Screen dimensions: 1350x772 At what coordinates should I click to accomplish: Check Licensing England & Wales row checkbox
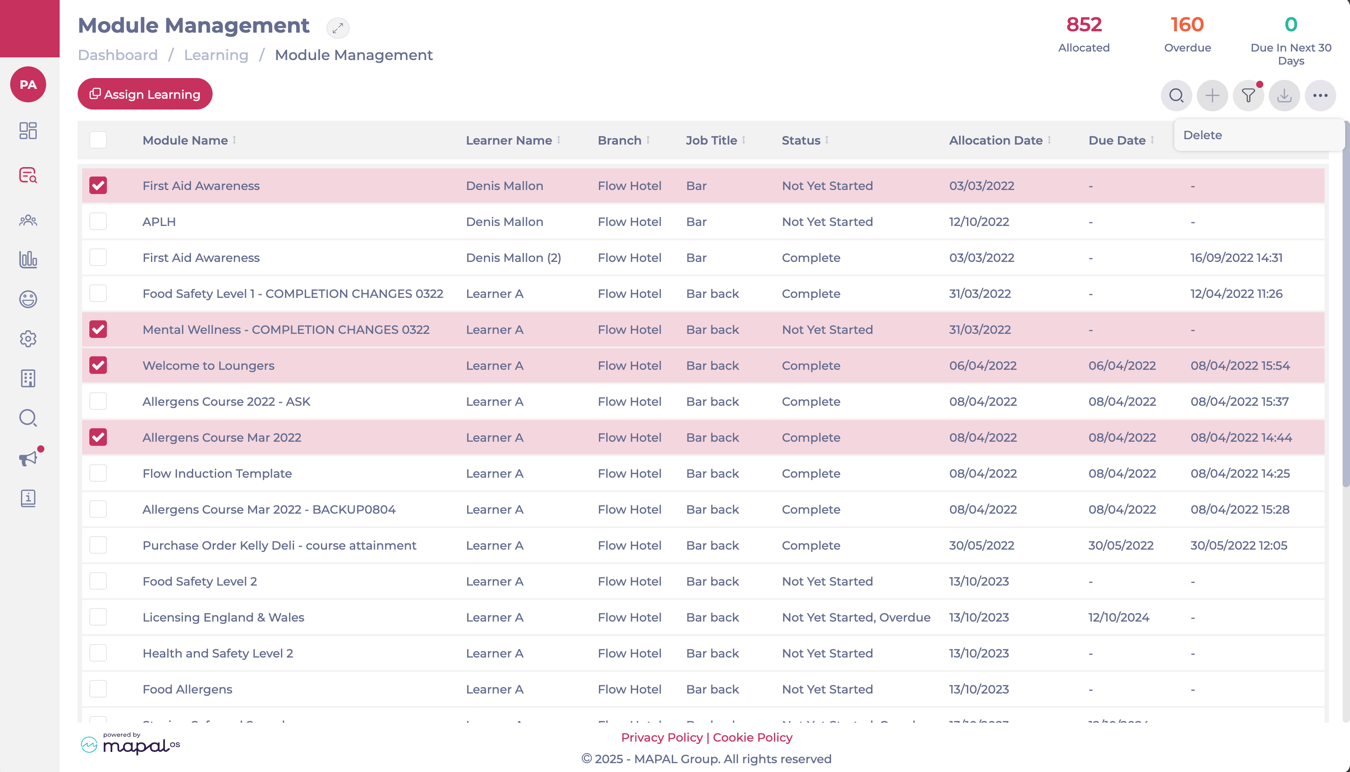[98, 617]
